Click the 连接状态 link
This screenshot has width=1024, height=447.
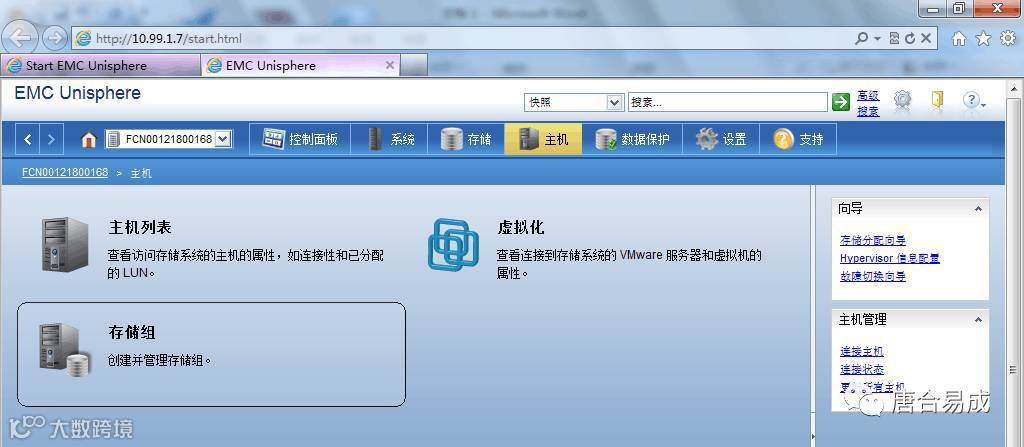(861, 369)
